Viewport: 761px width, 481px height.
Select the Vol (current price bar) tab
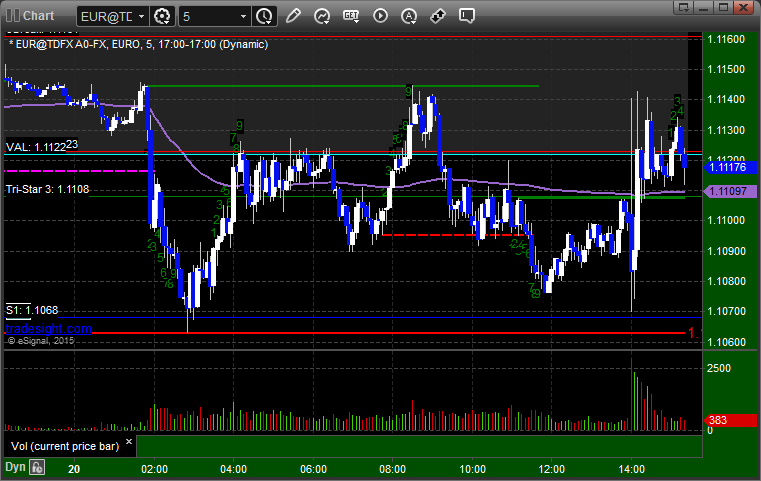[x=65, y=447]
